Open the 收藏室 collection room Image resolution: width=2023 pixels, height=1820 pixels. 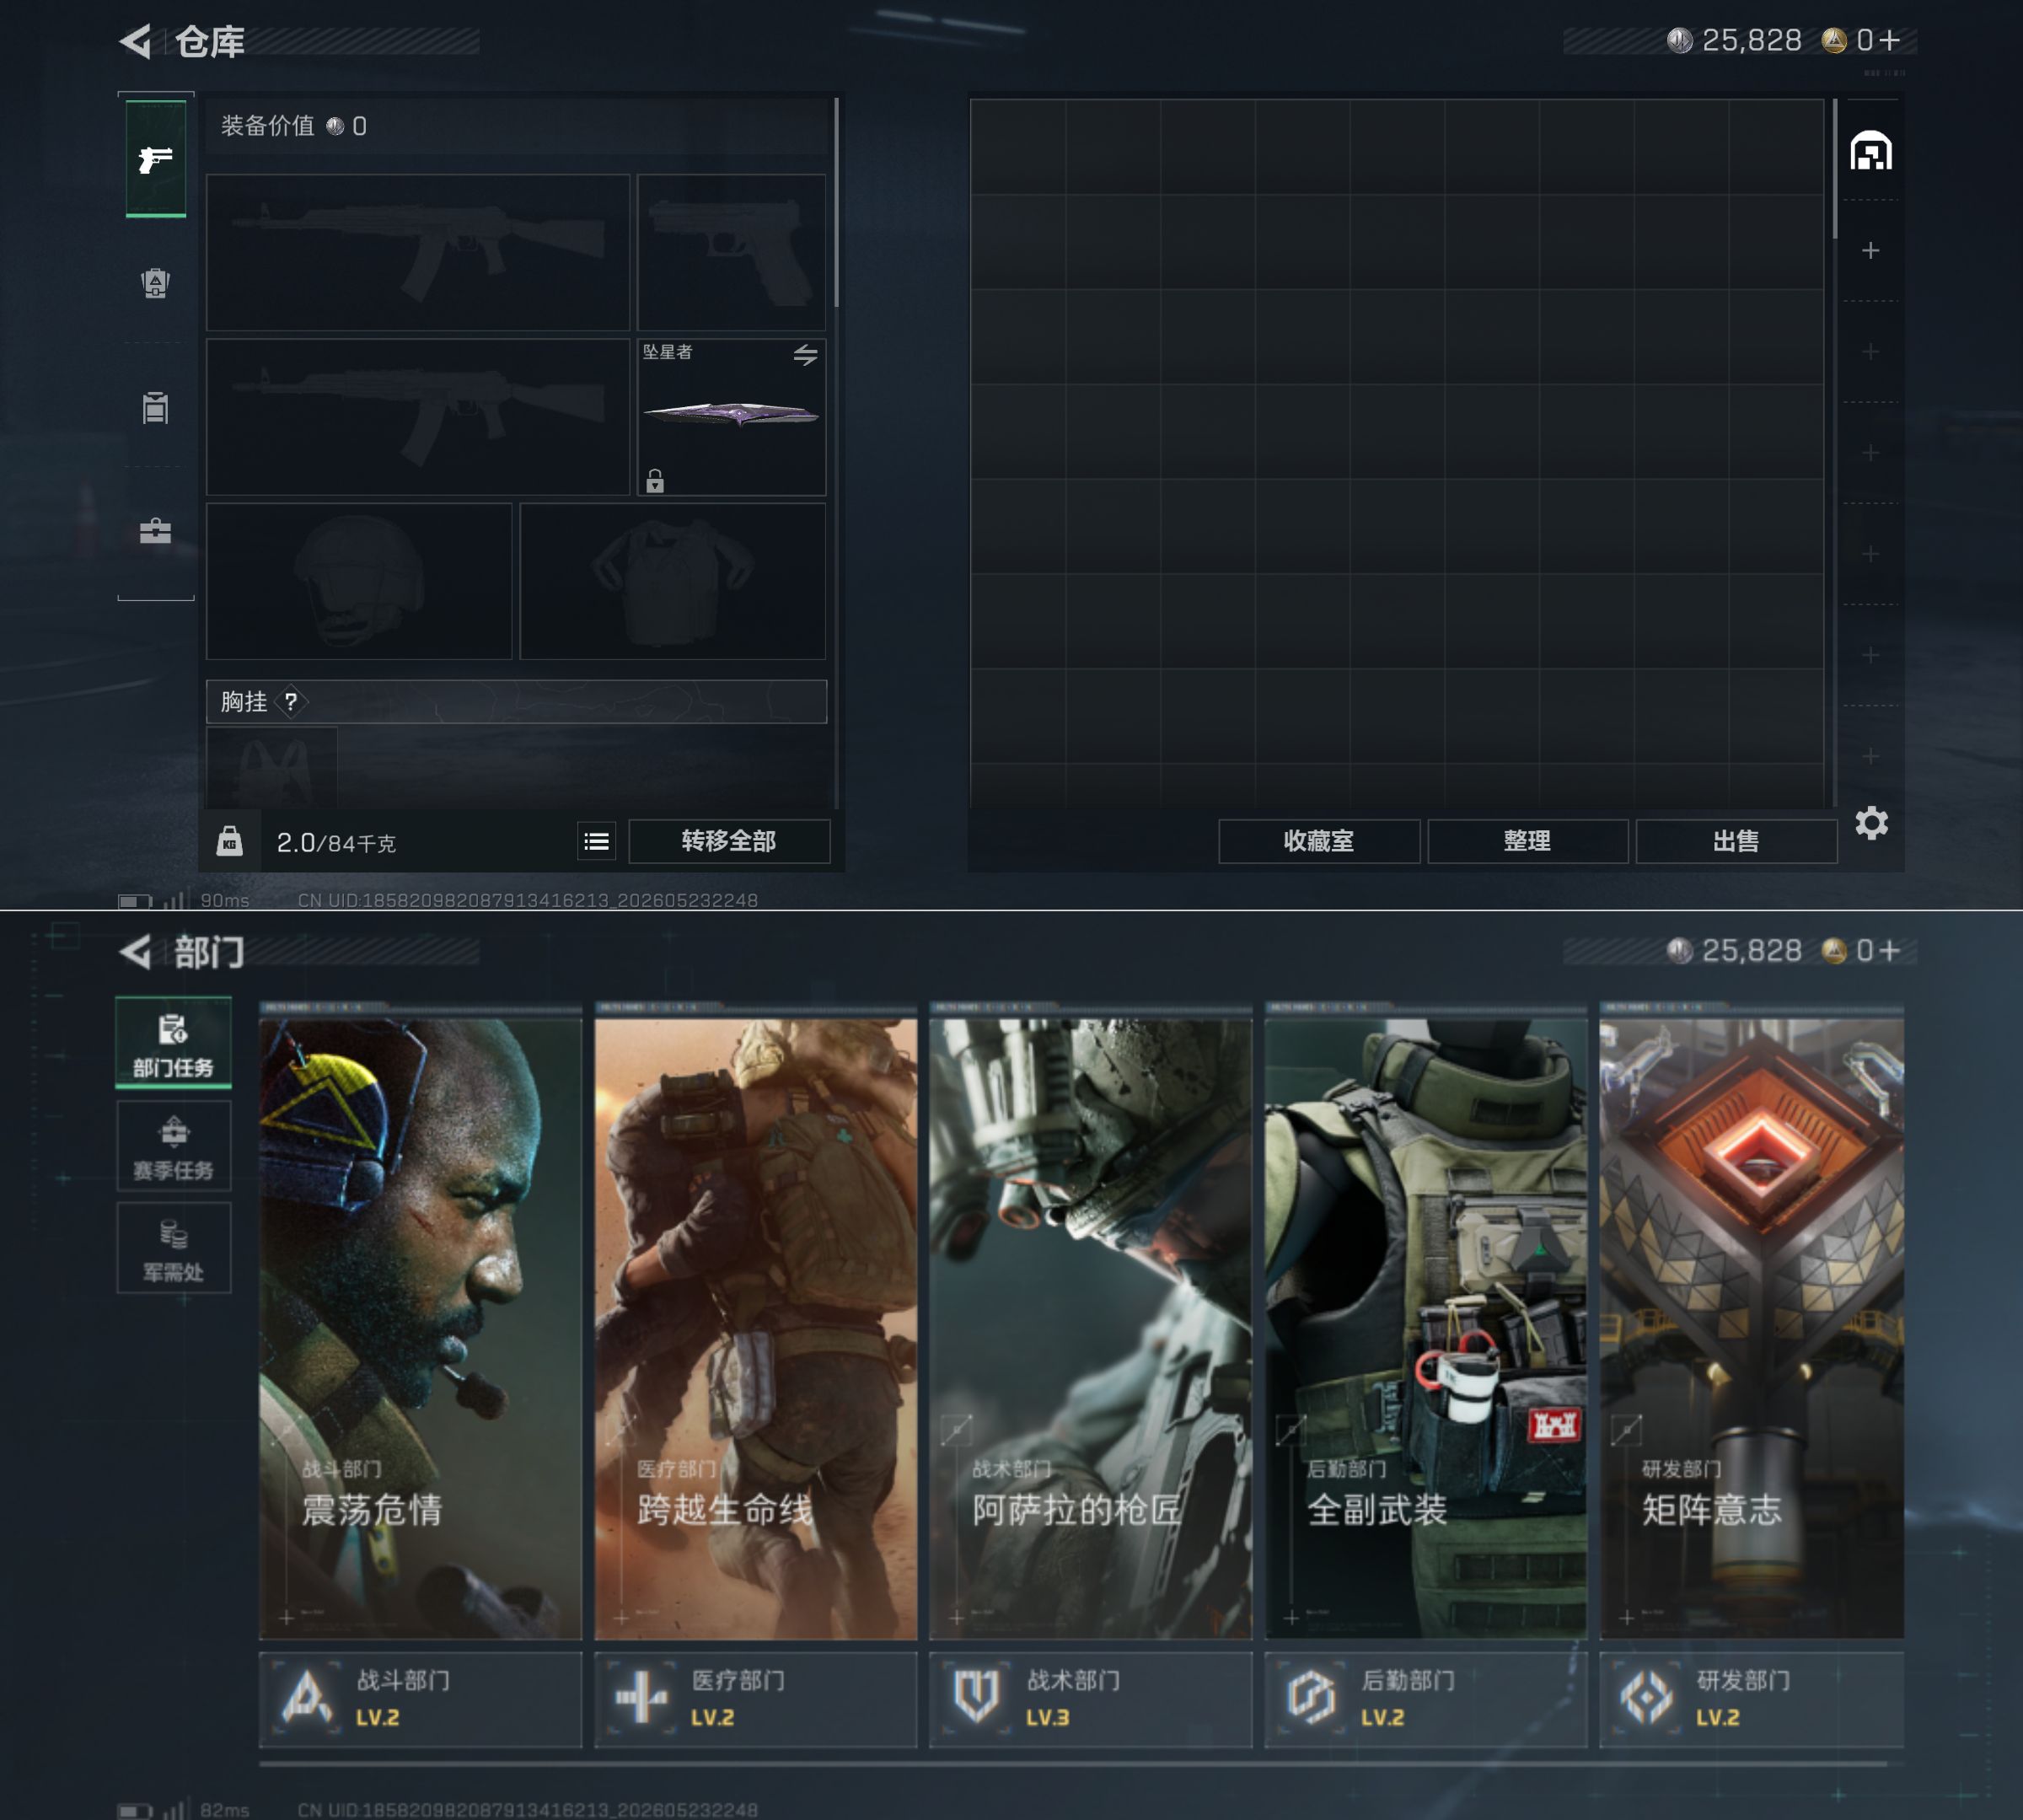[1319, 841]
